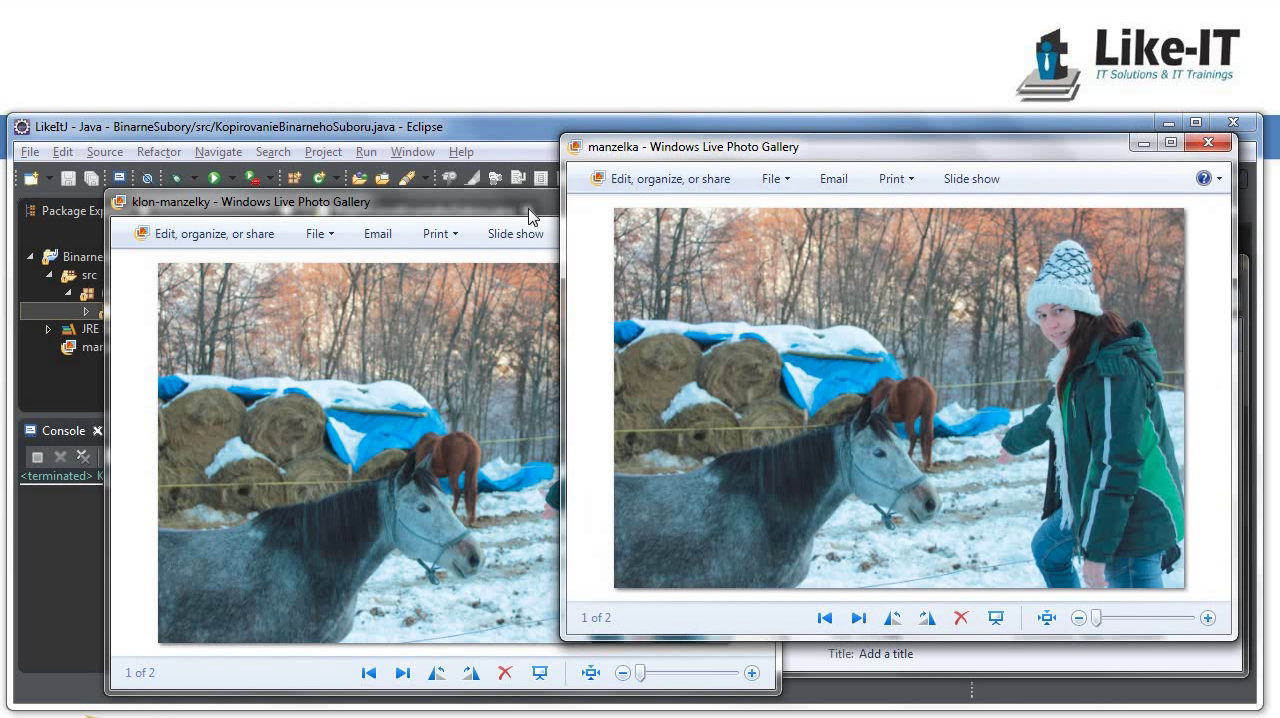The height and width of the screenshot is (718, 1280).
Task: Click Eclipse Save toolbar icon
Action: tap(68, 178)
